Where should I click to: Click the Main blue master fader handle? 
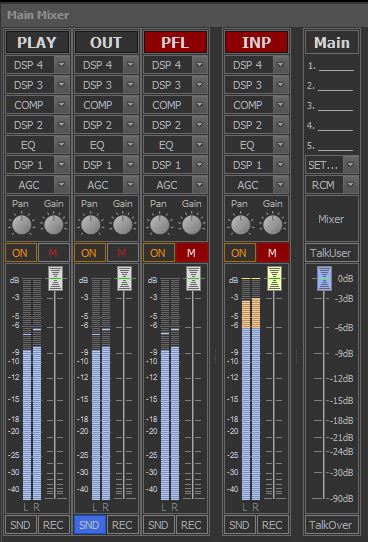tap(324, 278)
